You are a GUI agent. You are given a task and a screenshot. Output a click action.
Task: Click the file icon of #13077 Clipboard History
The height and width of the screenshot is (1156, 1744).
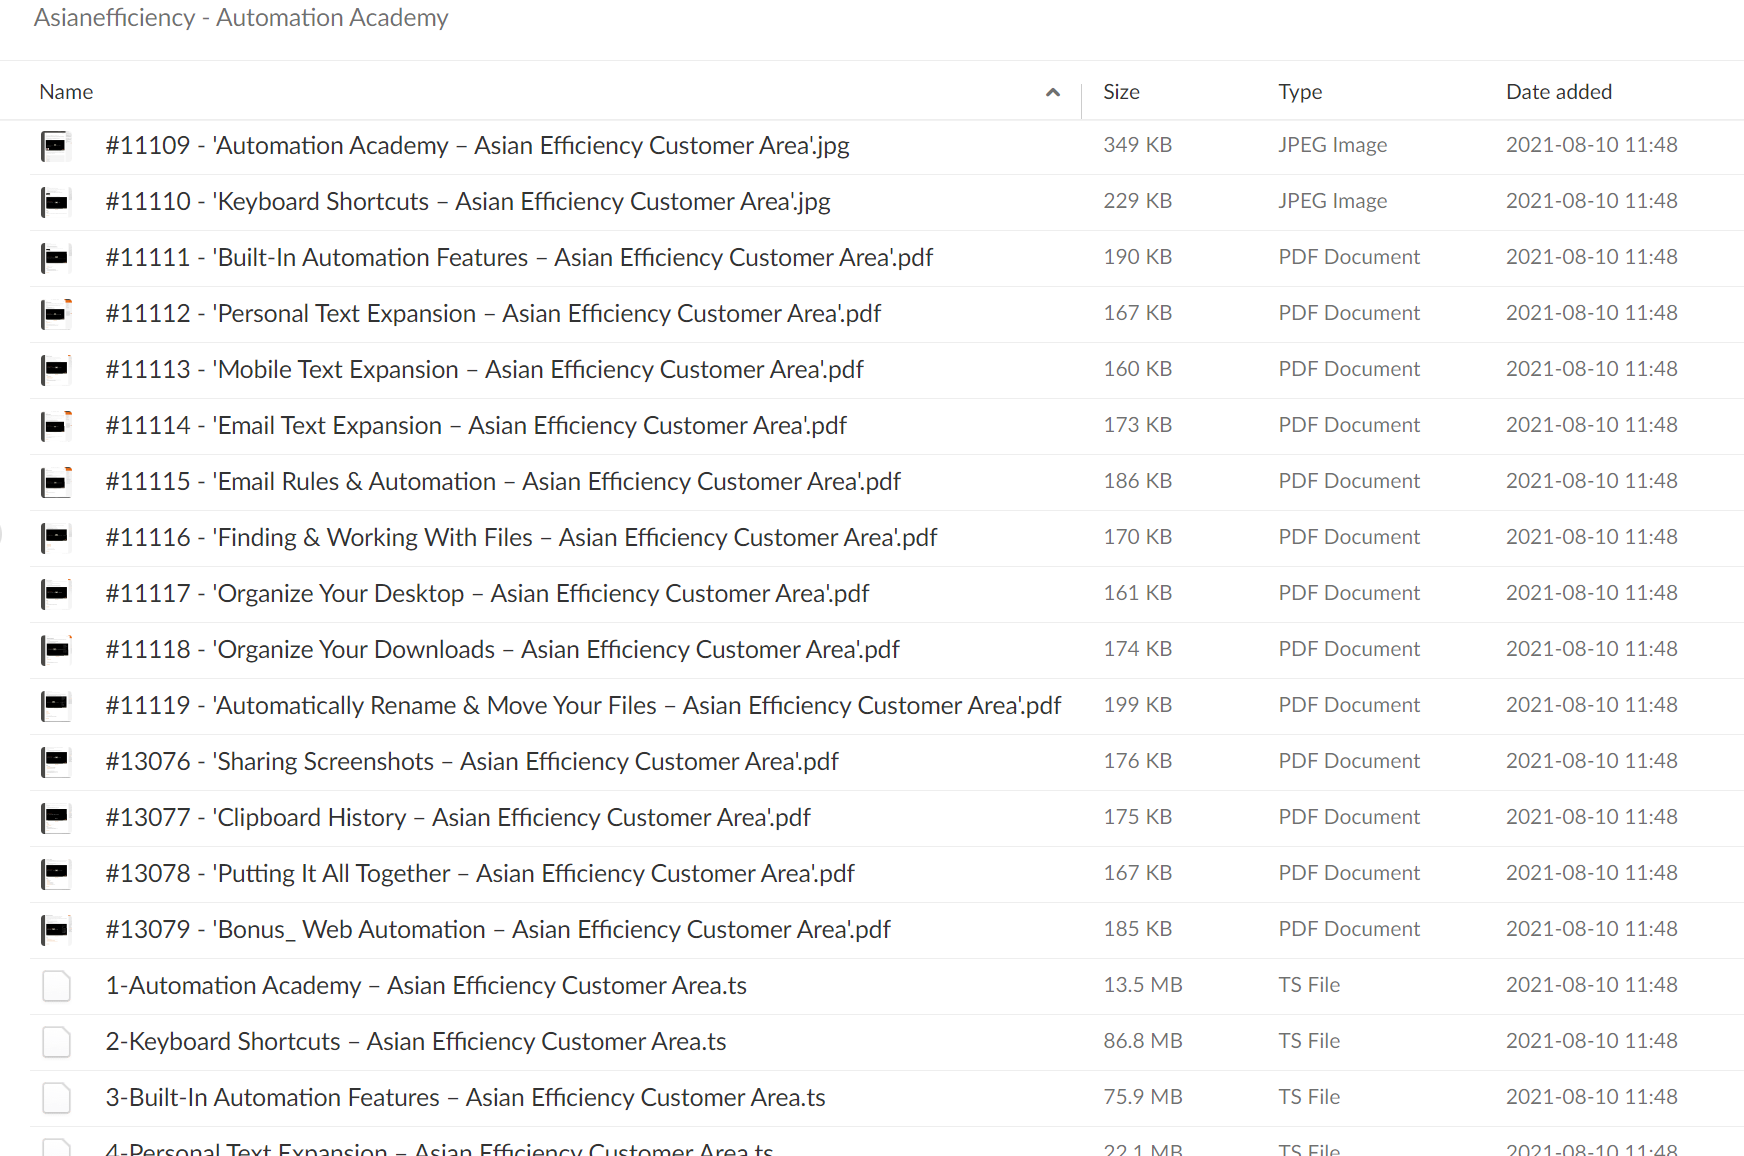(57, 818)
